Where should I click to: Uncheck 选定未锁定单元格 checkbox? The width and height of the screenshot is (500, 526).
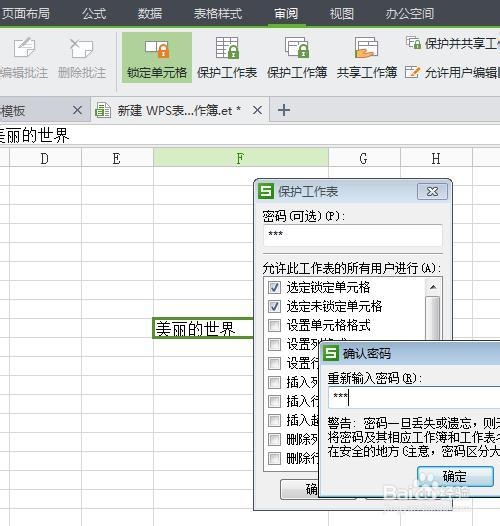click(x=274, y=306)
